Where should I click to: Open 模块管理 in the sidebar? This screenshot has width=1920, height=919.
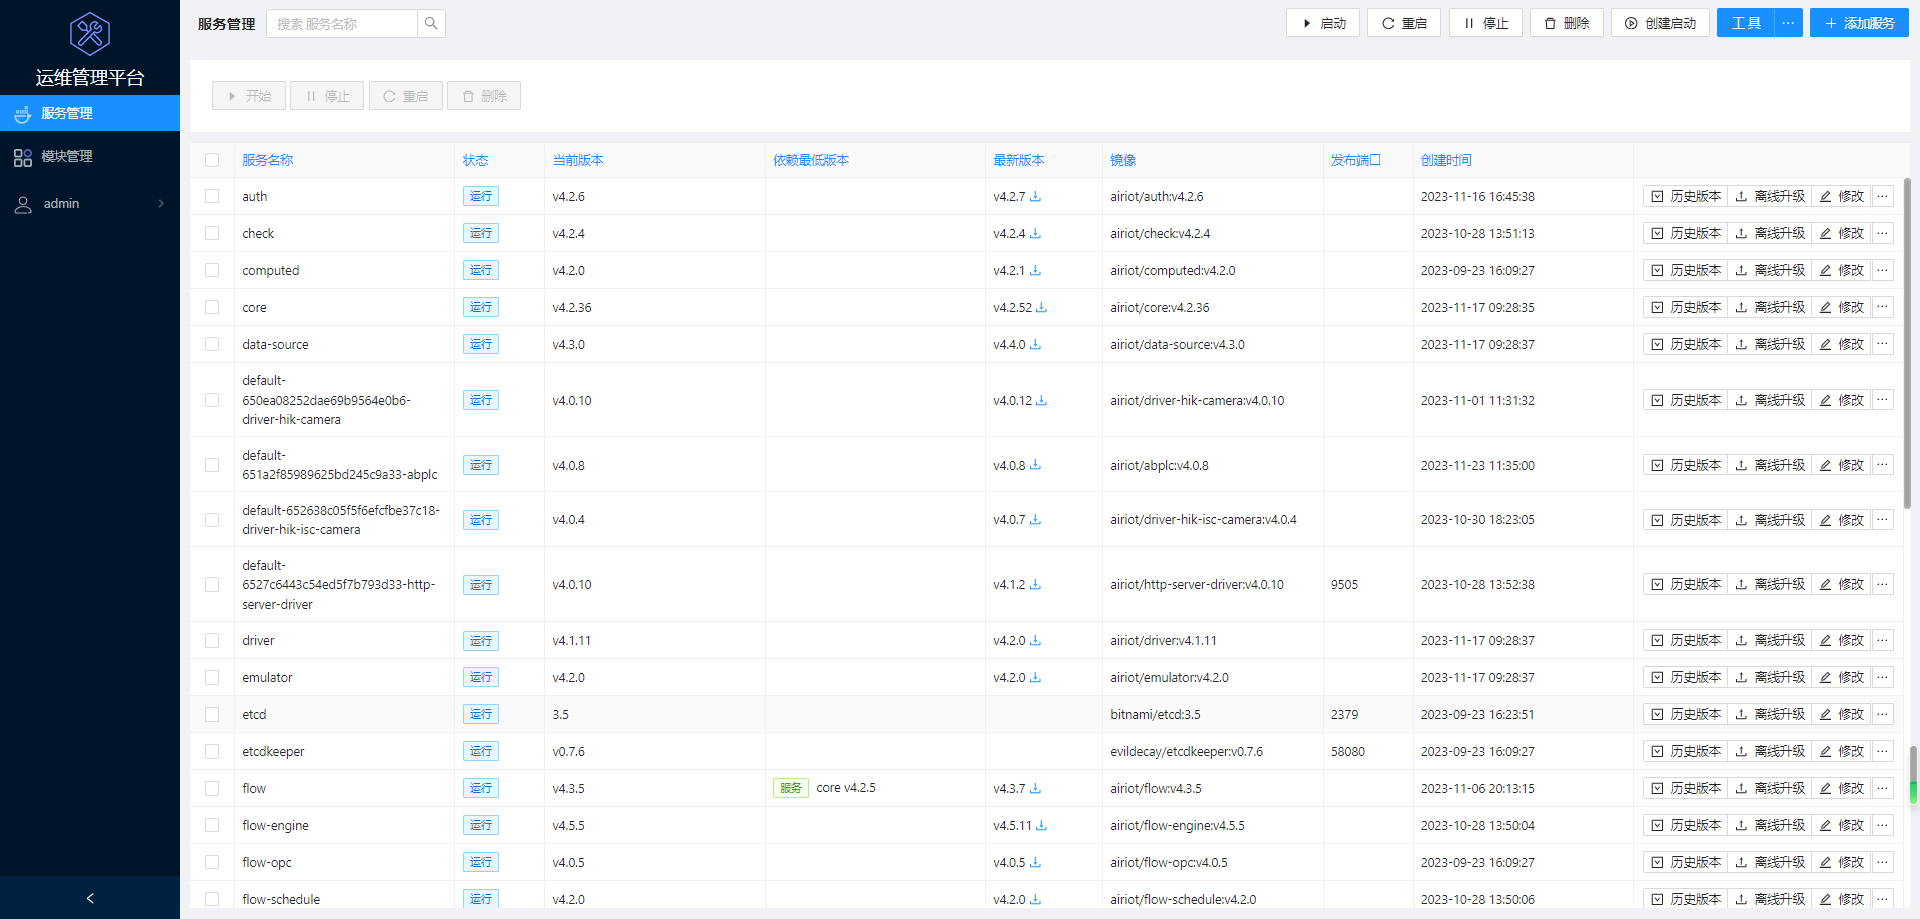[90, 157]
